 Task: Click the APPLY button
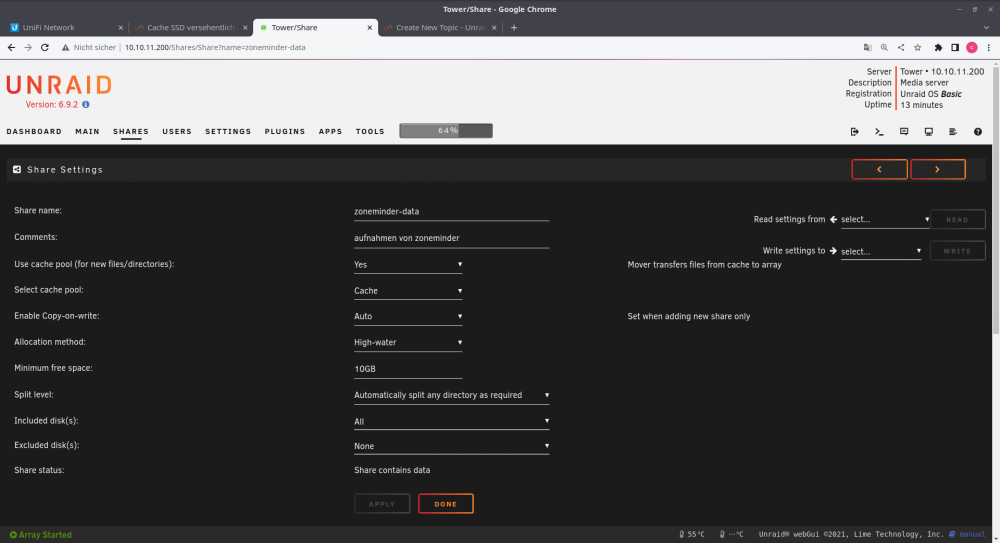pyautogui.click(x=382, y=503)
